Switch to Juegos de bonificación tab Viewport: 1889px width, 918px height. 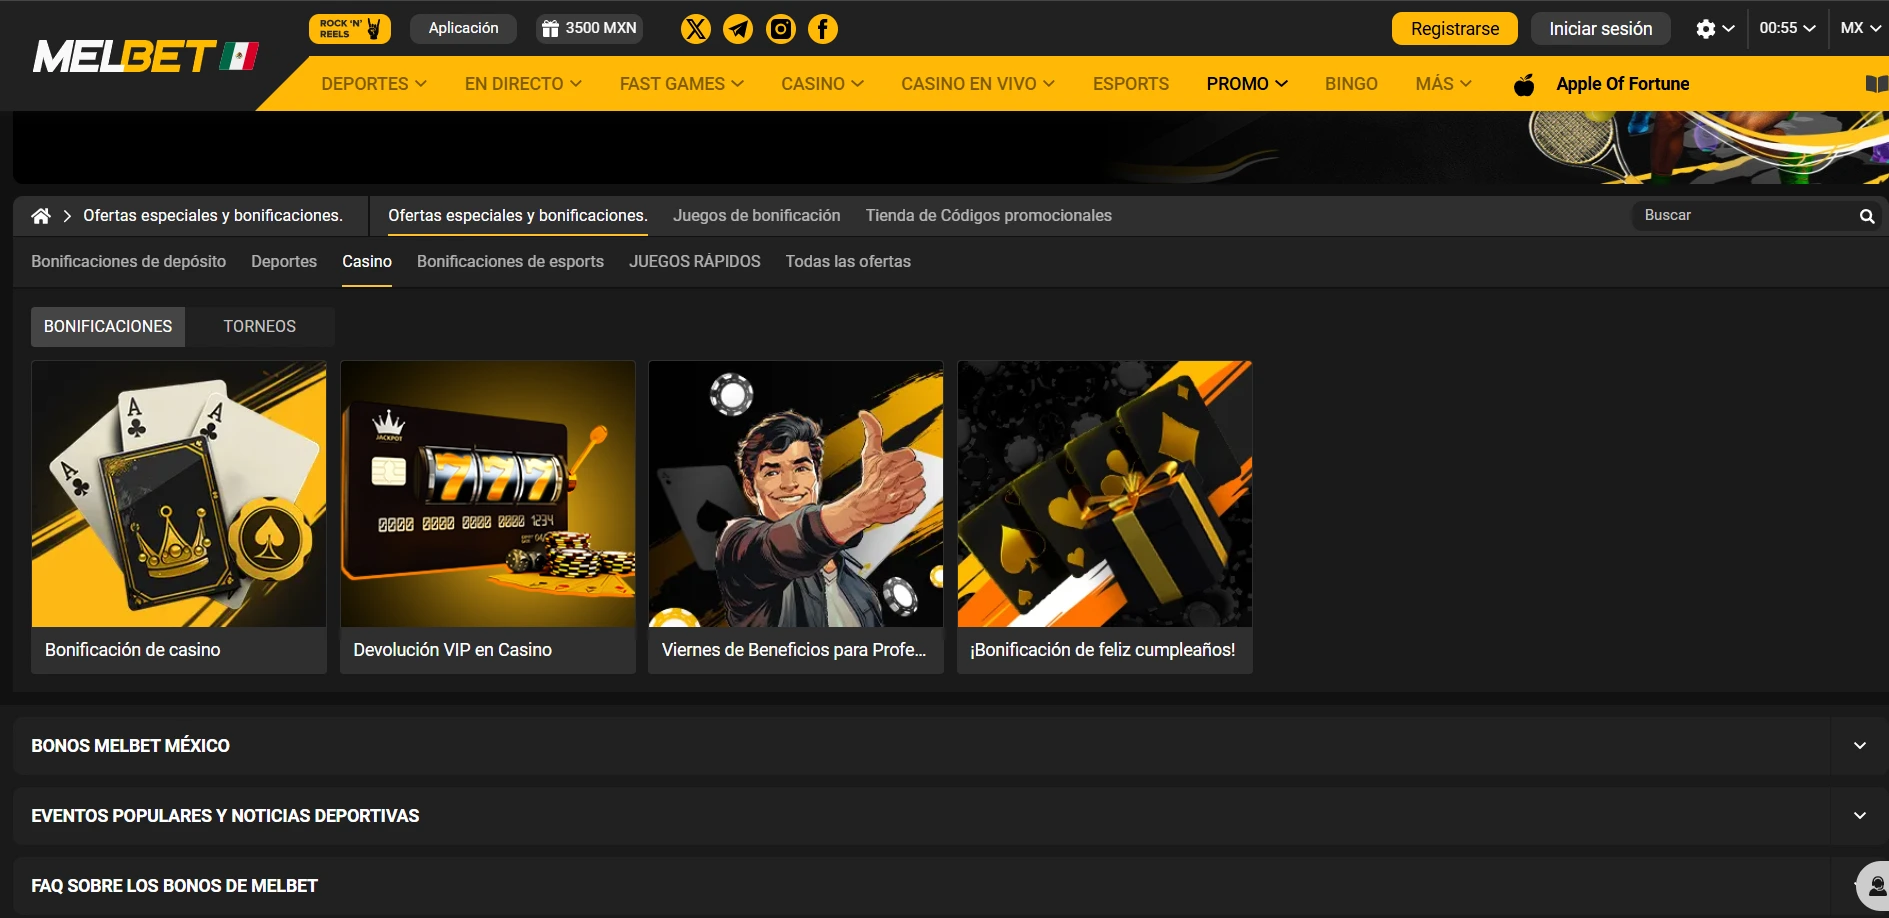pos(757,216)
